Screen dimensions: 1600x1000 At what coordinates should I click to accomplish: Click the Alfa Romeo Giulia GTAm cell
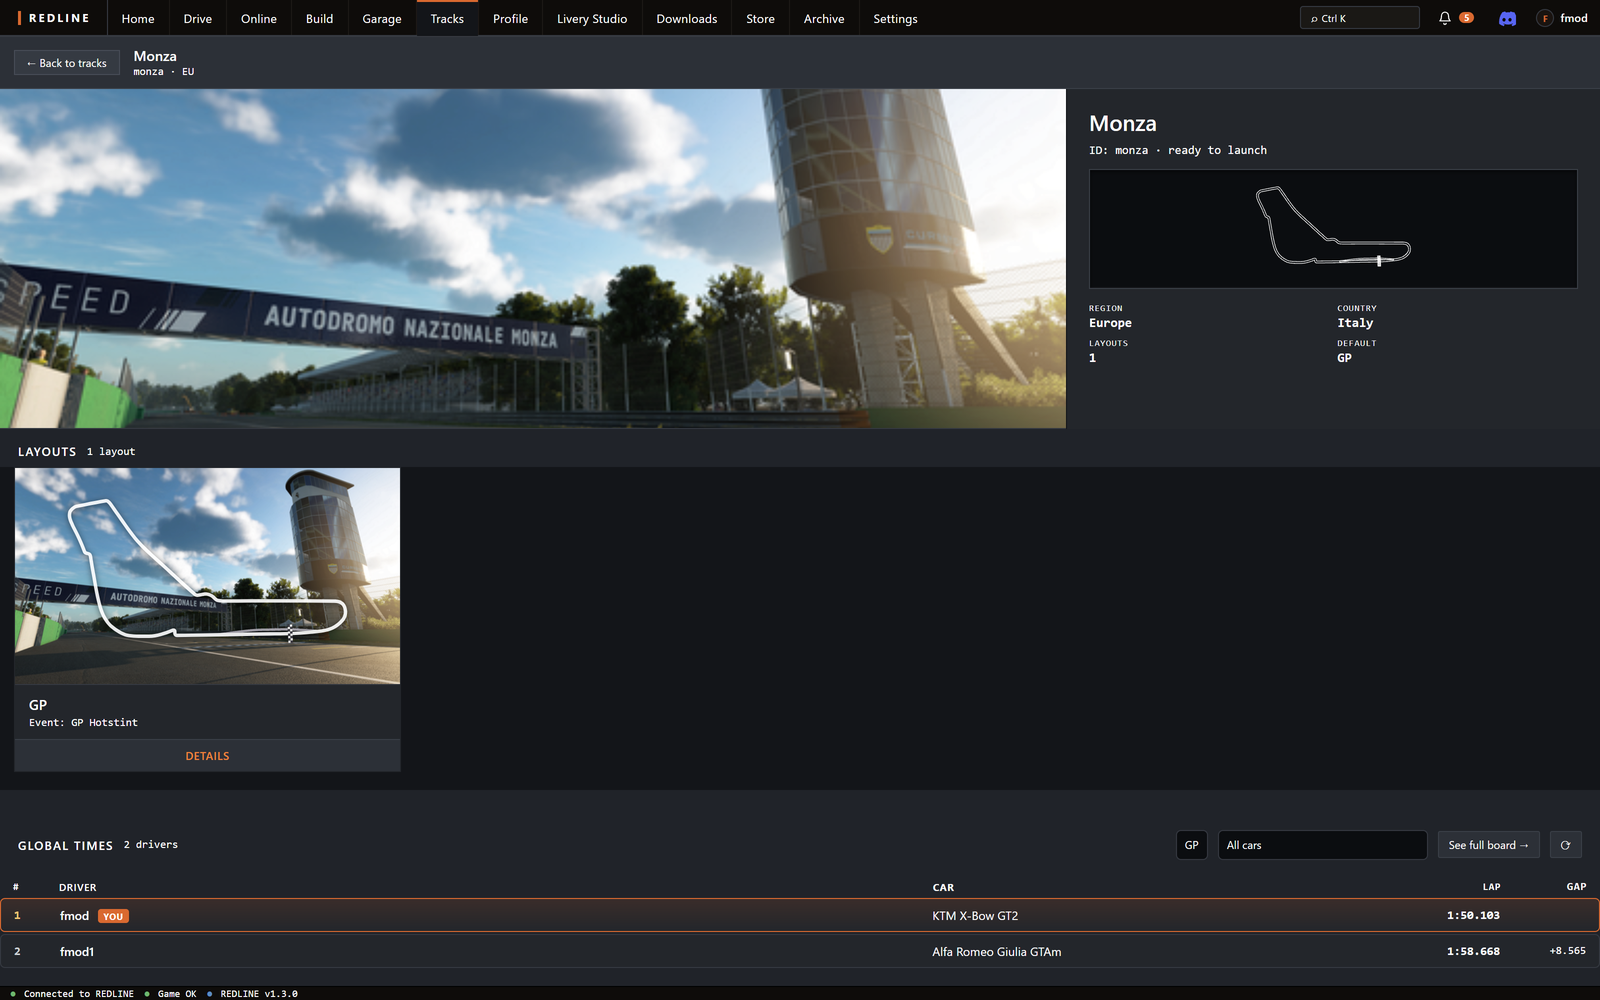pos(997,952)
